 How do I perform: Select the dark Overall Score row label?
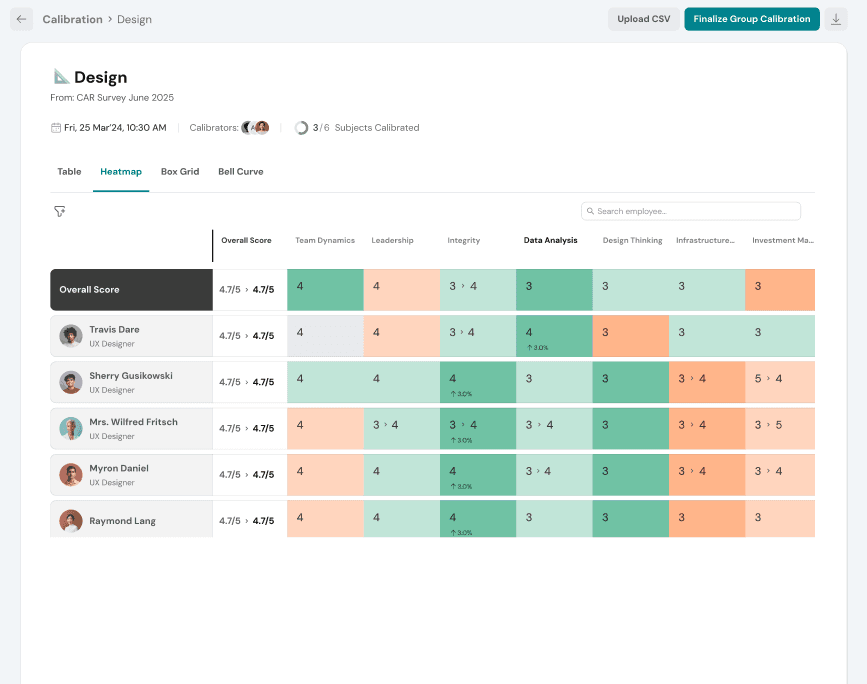tap(132, 290)
